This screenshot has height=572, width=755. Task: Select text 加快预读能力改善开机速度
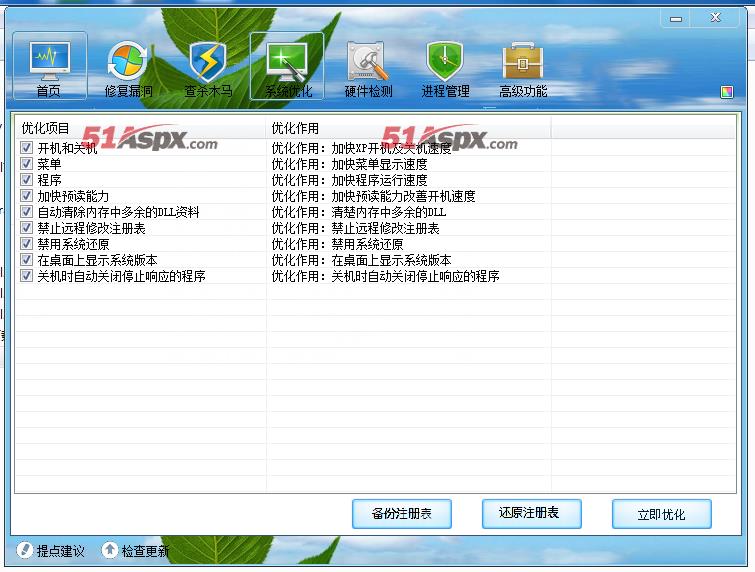(404, 196)
